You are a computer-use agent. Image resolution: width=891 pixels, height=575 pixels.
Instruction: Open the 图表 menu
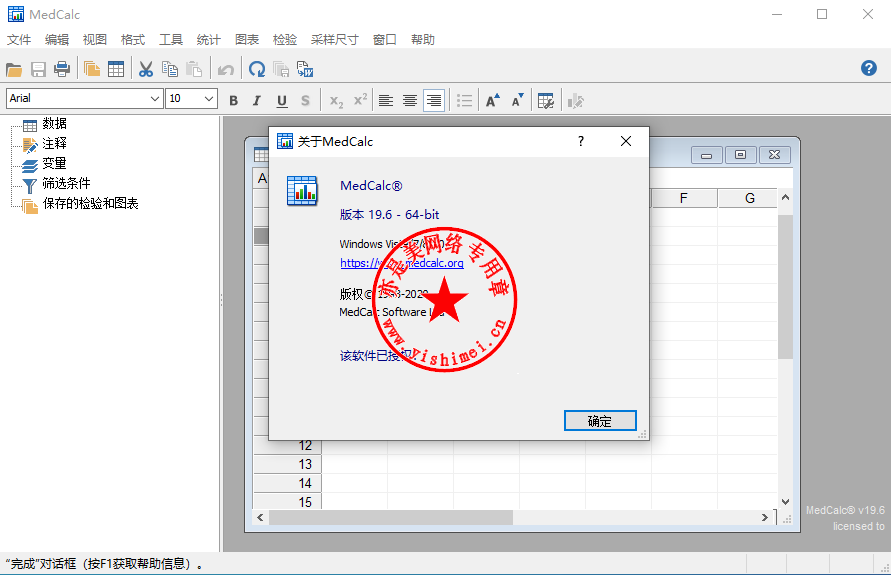tap(247, 39)
